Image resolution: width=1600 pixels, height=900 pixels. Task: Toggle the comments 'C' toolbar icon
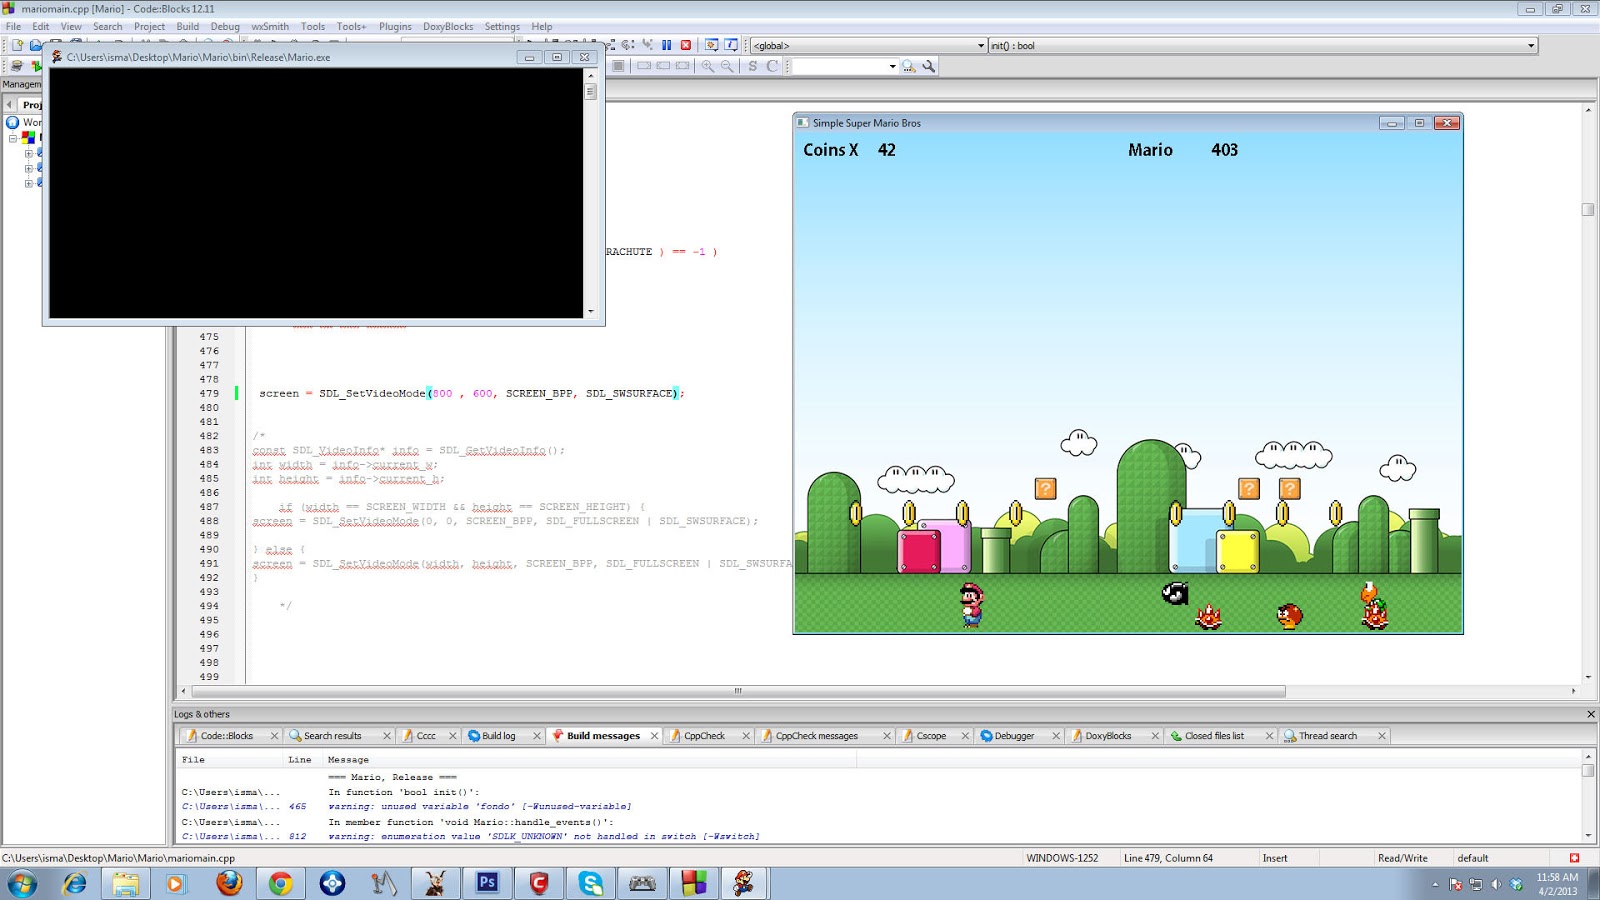tap(772, 66)
